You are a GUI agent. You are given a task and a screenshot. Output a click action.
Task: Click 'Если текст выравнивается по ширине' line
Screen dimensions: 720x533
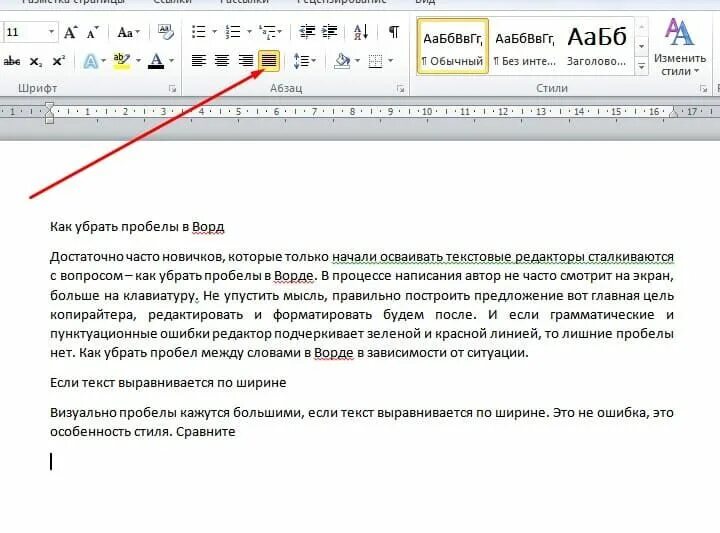pos(168,382)
